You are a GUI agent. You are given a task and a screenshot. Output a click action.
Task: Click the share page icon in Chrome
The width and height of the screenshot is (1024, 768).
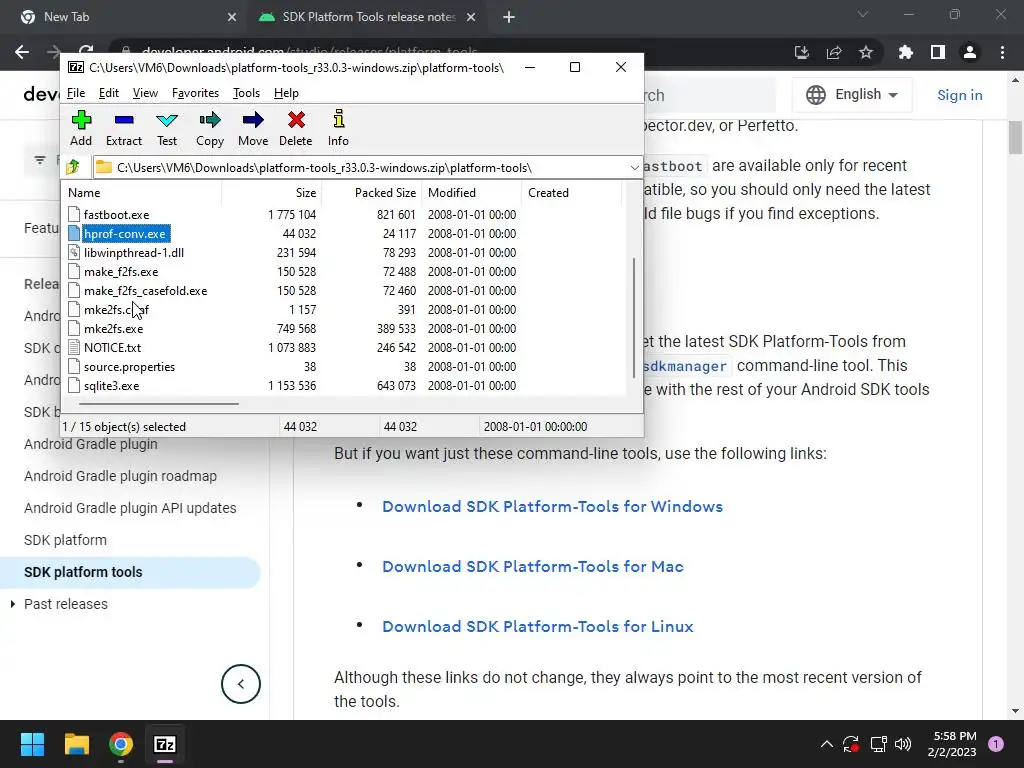pyautogui.click(x=834, y=52)
